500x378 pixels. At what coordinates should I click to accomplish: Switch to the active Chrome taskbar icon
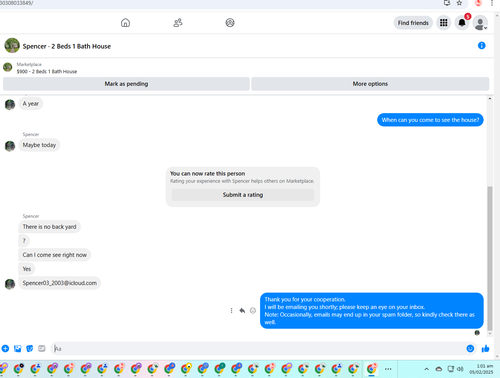pos(371,369)
